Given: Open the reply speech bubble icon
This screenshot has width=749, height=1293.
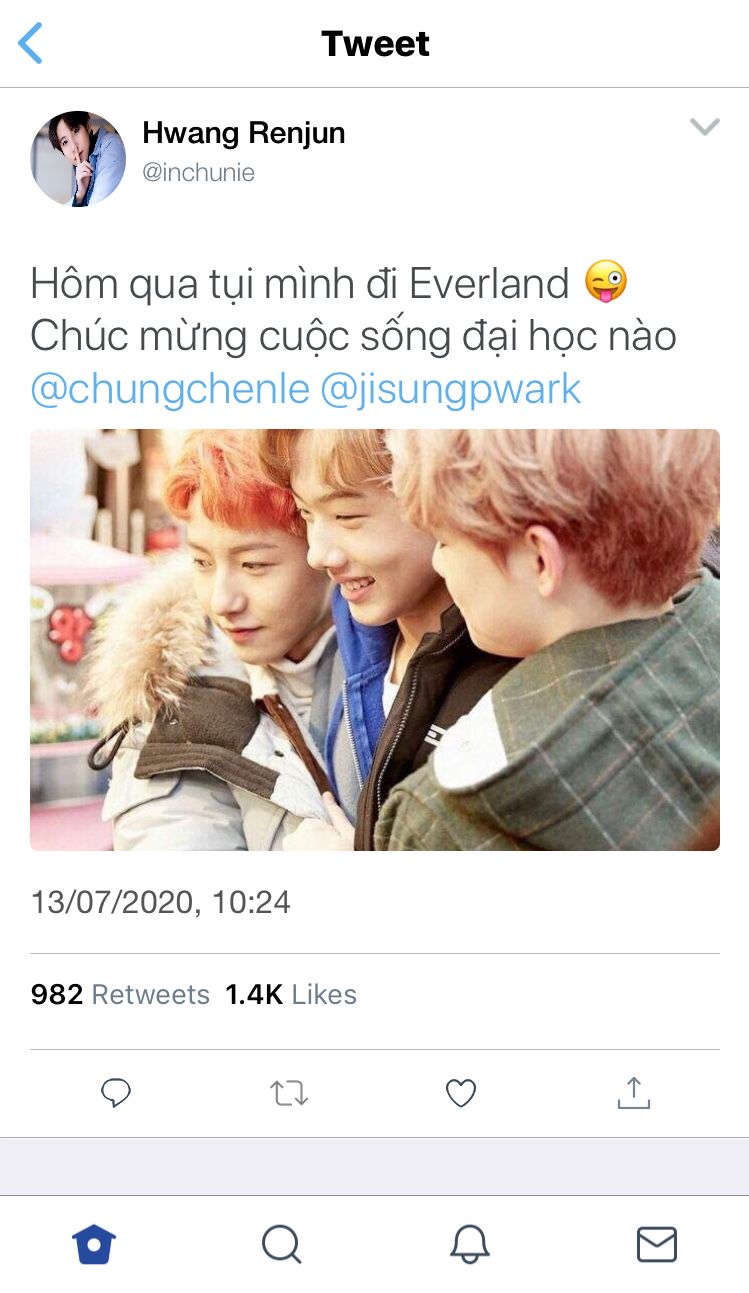Looking at the screenshot, I should [116, 1093].
